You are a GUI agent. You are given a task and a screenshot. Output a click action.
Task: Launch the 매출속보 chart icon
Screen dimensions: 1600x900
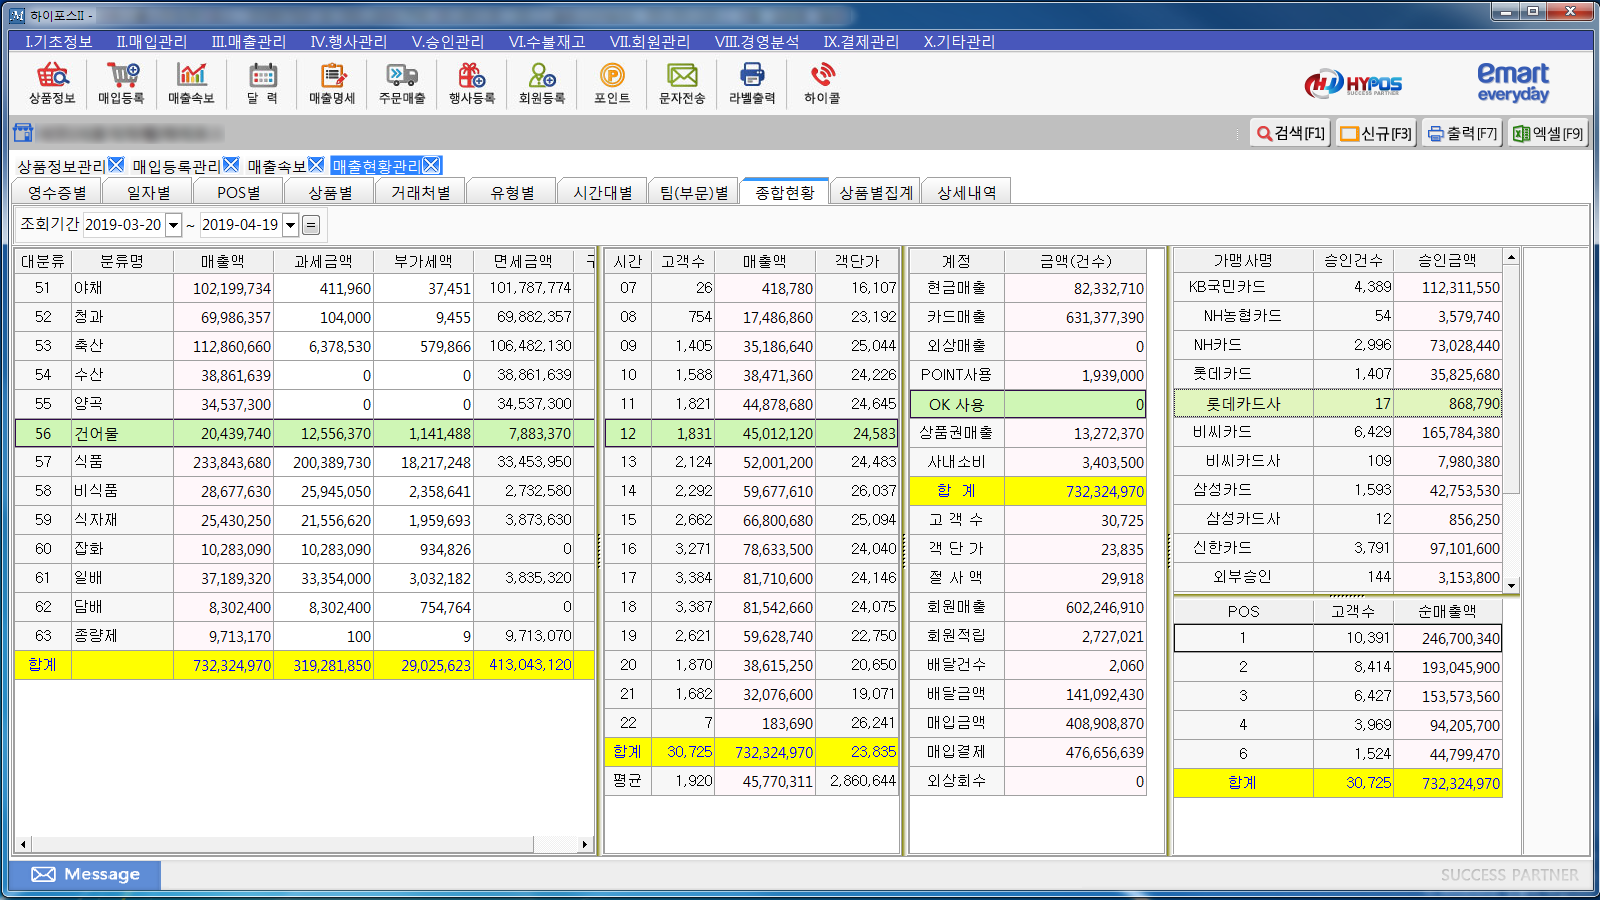click(192, 83)
